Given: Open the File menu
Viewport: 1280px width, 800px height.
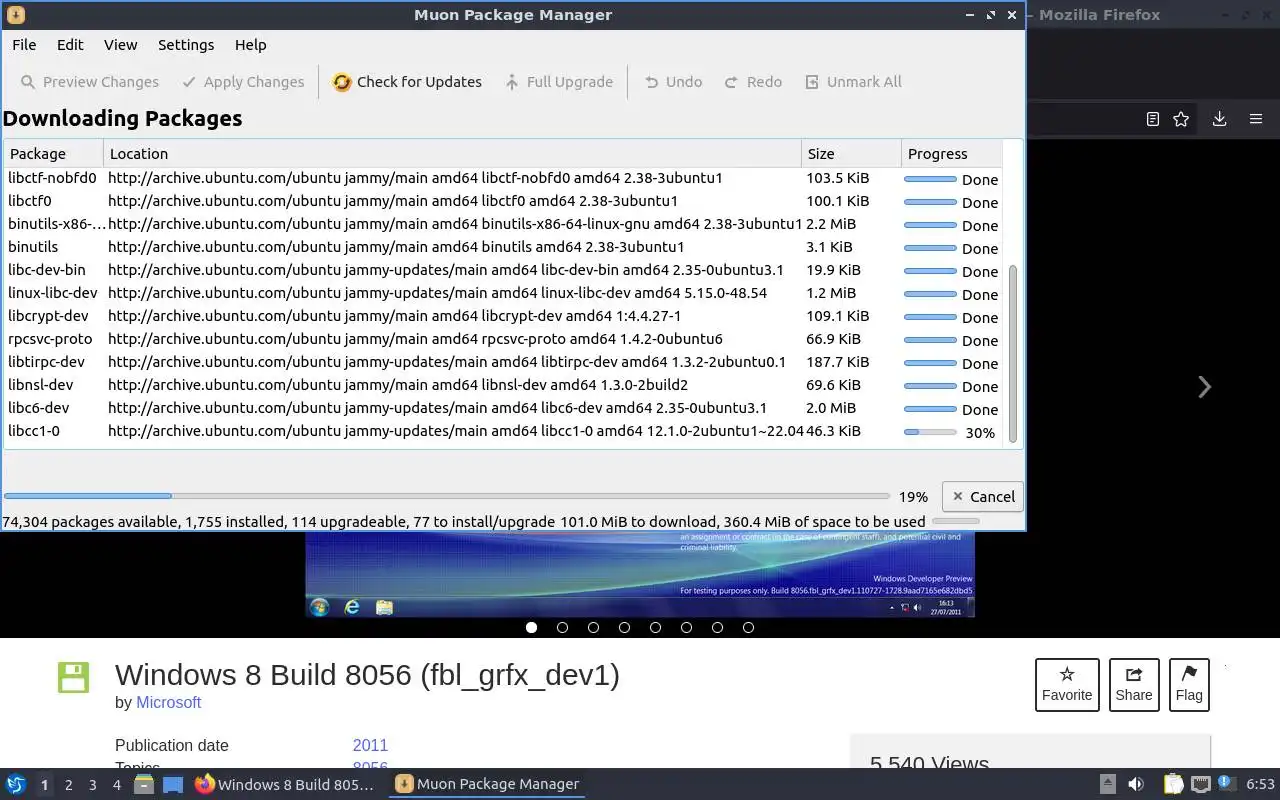Looking at the screenshot, I should [24, 45].
